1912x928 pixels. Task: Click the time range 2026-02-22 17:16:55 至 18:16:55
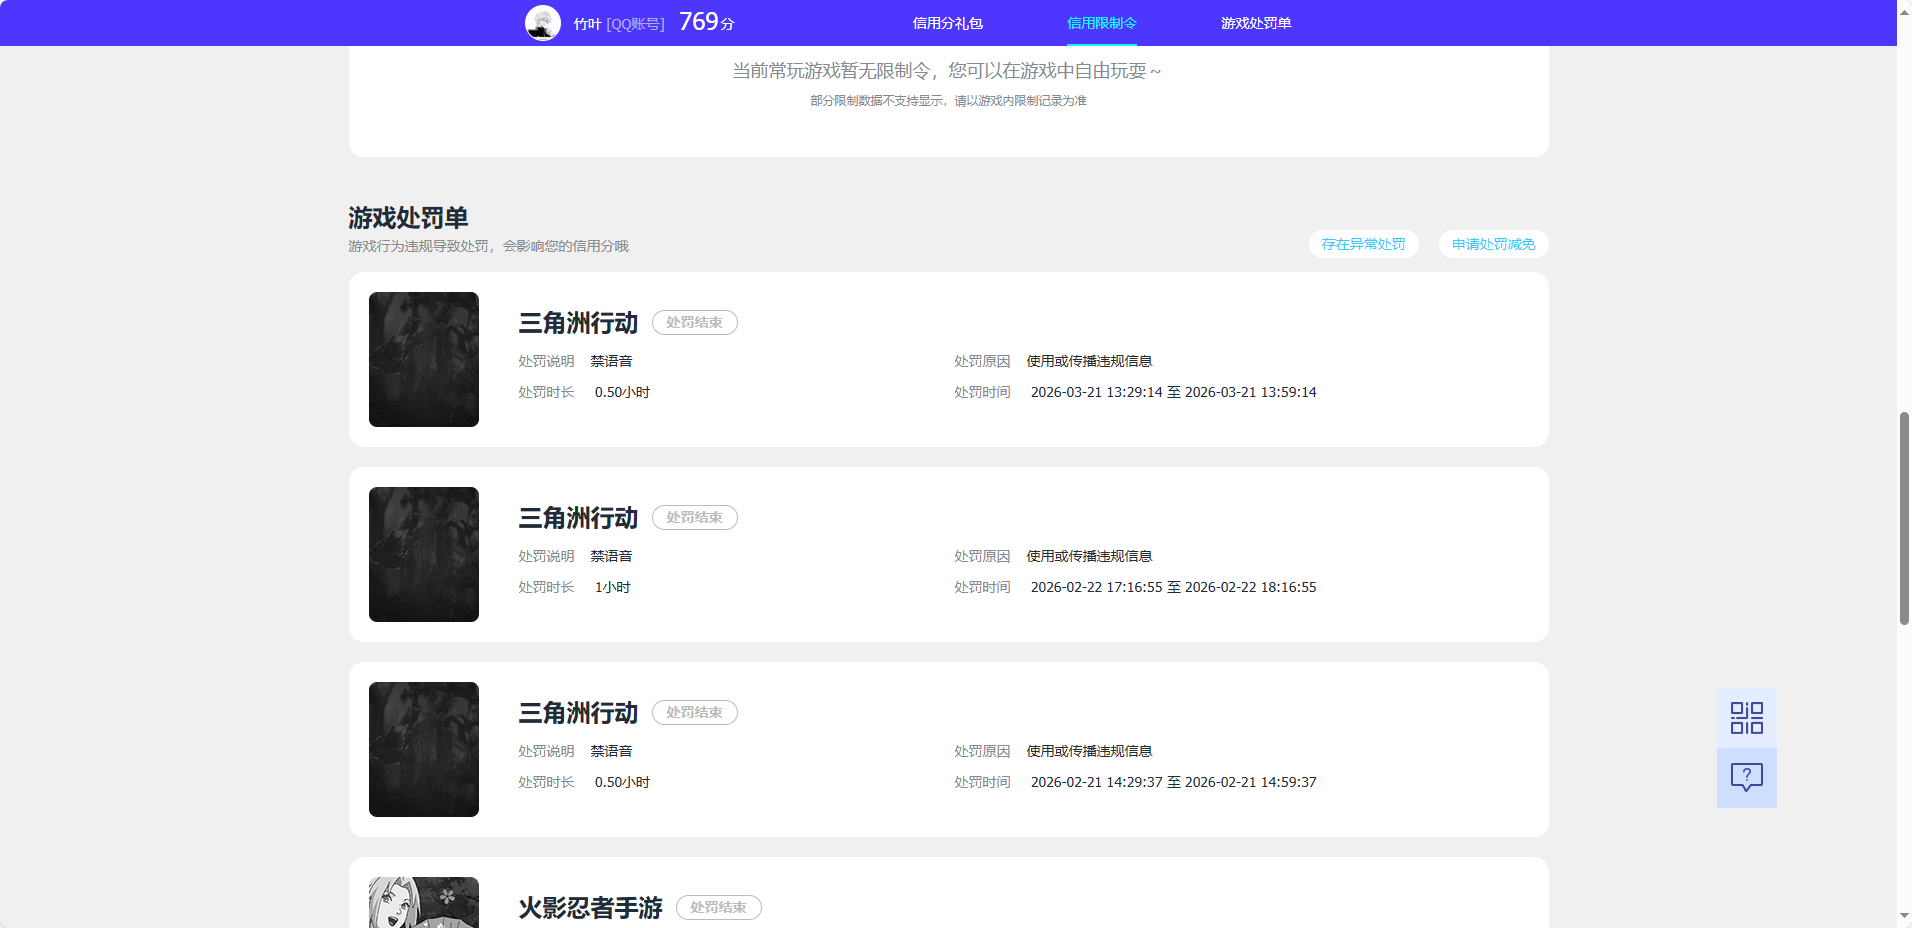click(1174, 587)
